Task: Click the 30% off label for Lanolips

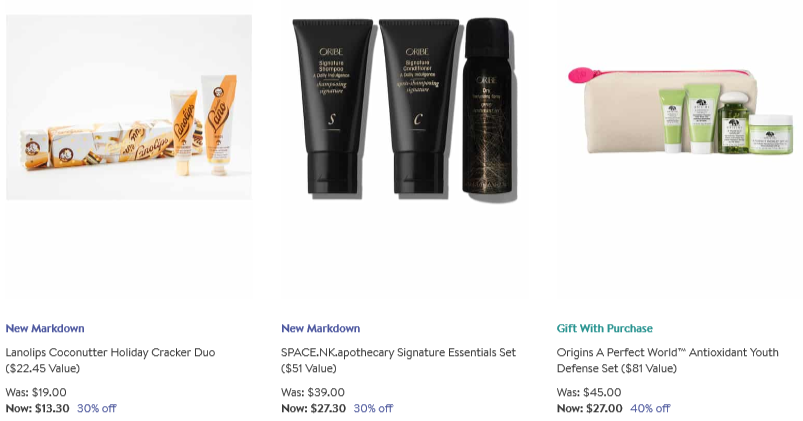Action: pyautogui.click(x=97, y=408)
